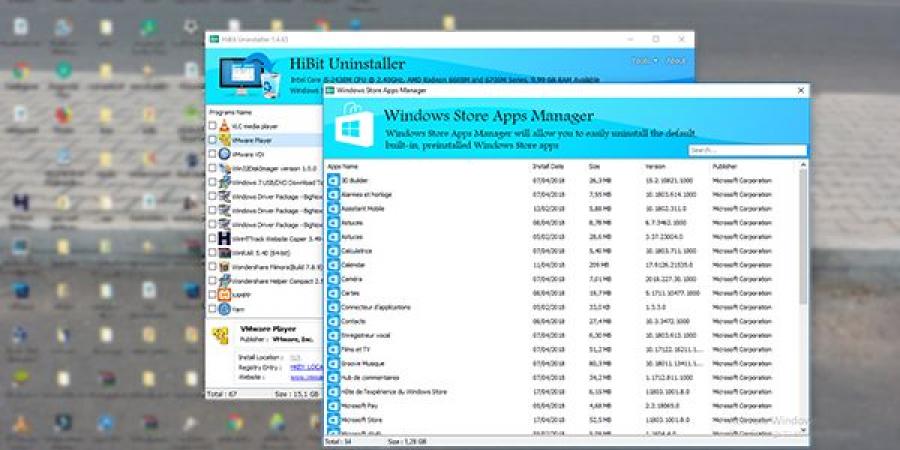Open the Tools dropdown in HiBit Uninstaller
This screenshot has height=450, width=900.
[645, 61]
